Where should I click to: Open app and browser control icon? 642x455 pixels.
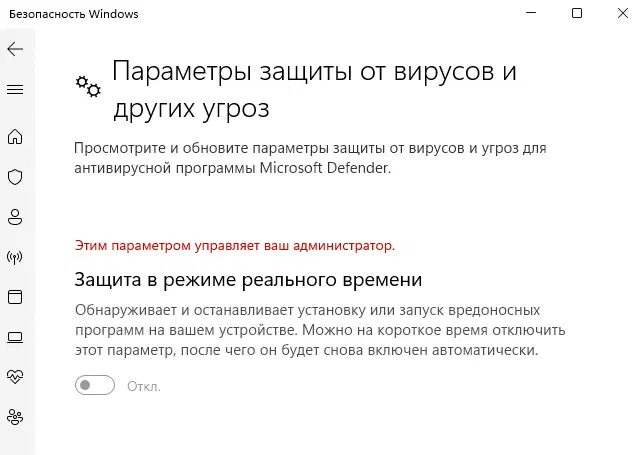[15, 297]
